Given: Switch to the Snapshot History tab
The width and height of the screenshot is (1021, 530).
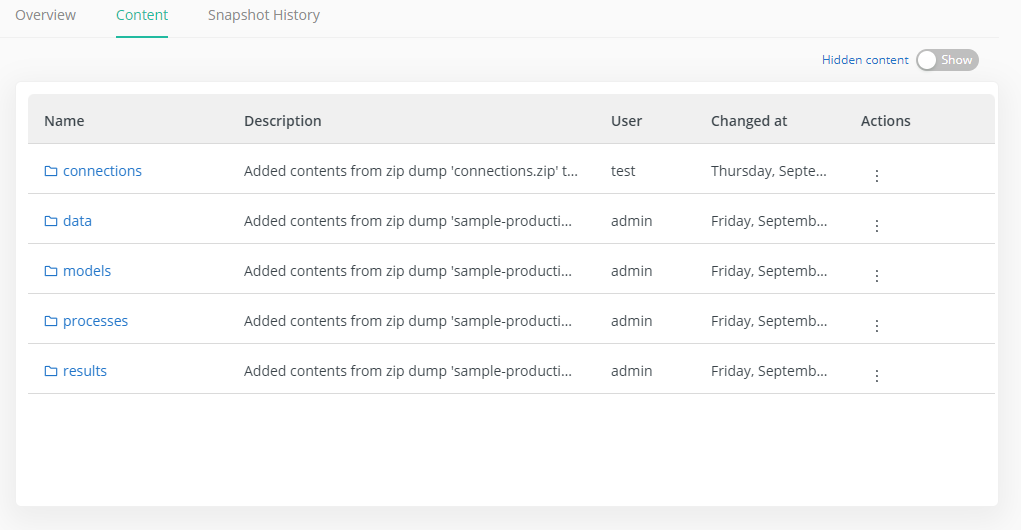Looking at the screenshot, I should tap(264, 16).
